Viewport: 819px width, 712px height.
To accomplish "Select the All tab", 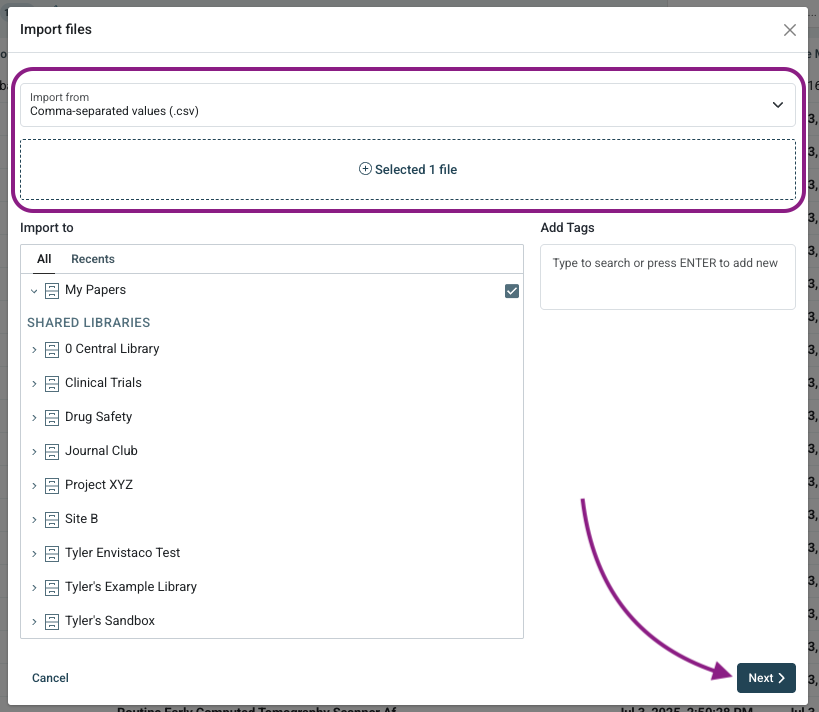I will click(x=44, y=259).
